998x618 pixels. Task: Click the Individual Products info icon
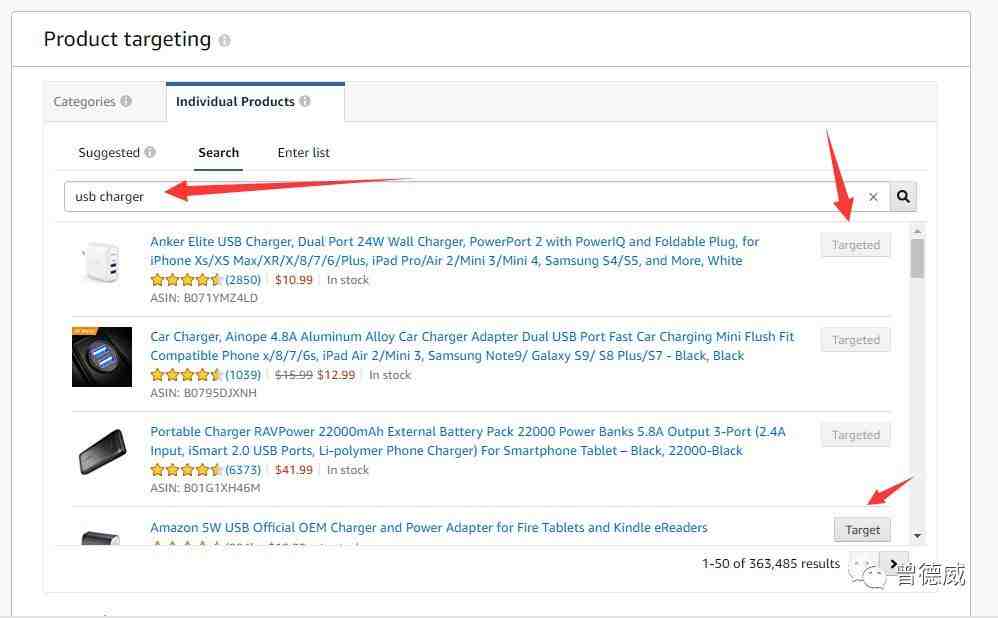(305, 101)
